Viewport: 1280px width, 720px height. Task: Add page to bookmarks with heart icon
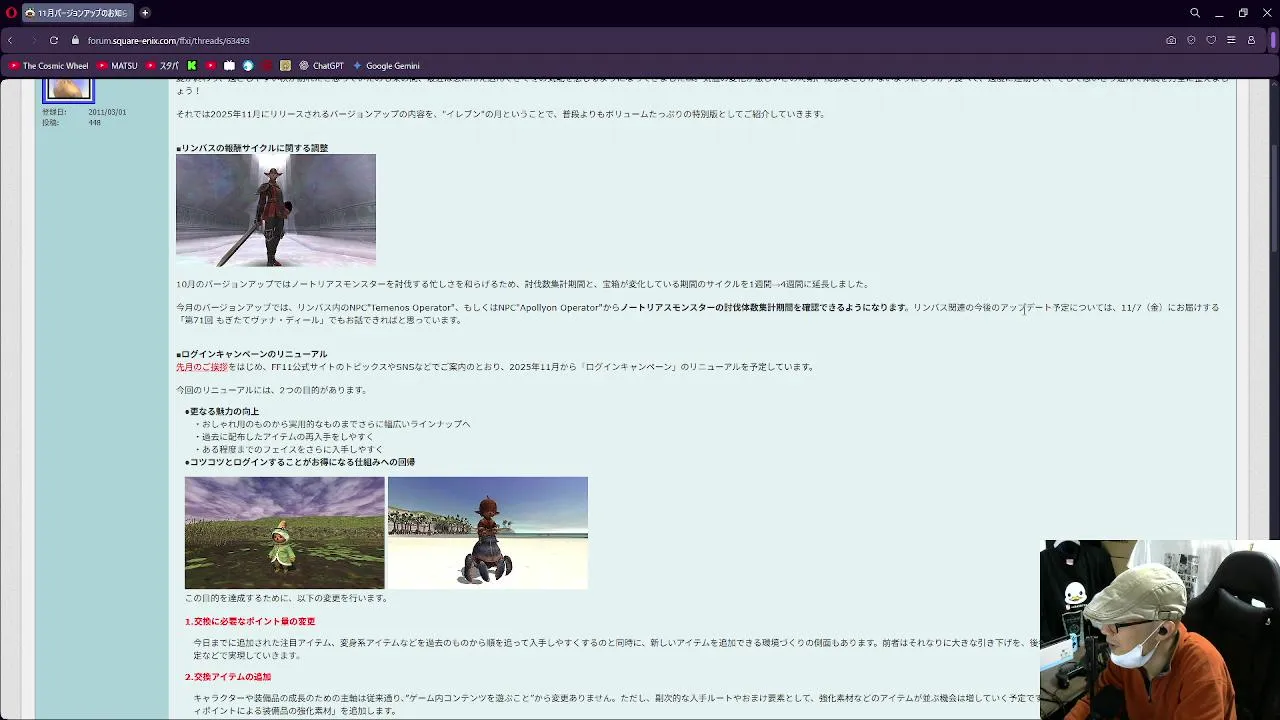click(x=1211, y=41)
